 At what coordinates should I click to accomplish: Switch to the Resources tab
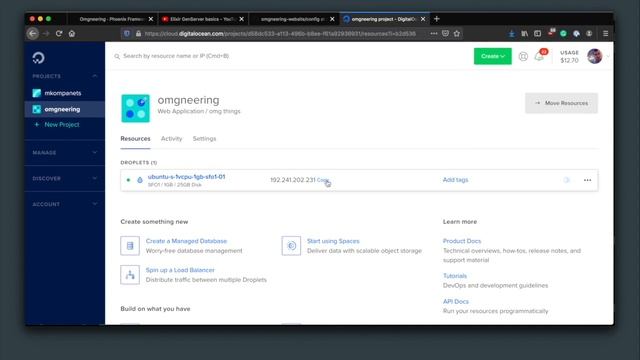(136, 139)
